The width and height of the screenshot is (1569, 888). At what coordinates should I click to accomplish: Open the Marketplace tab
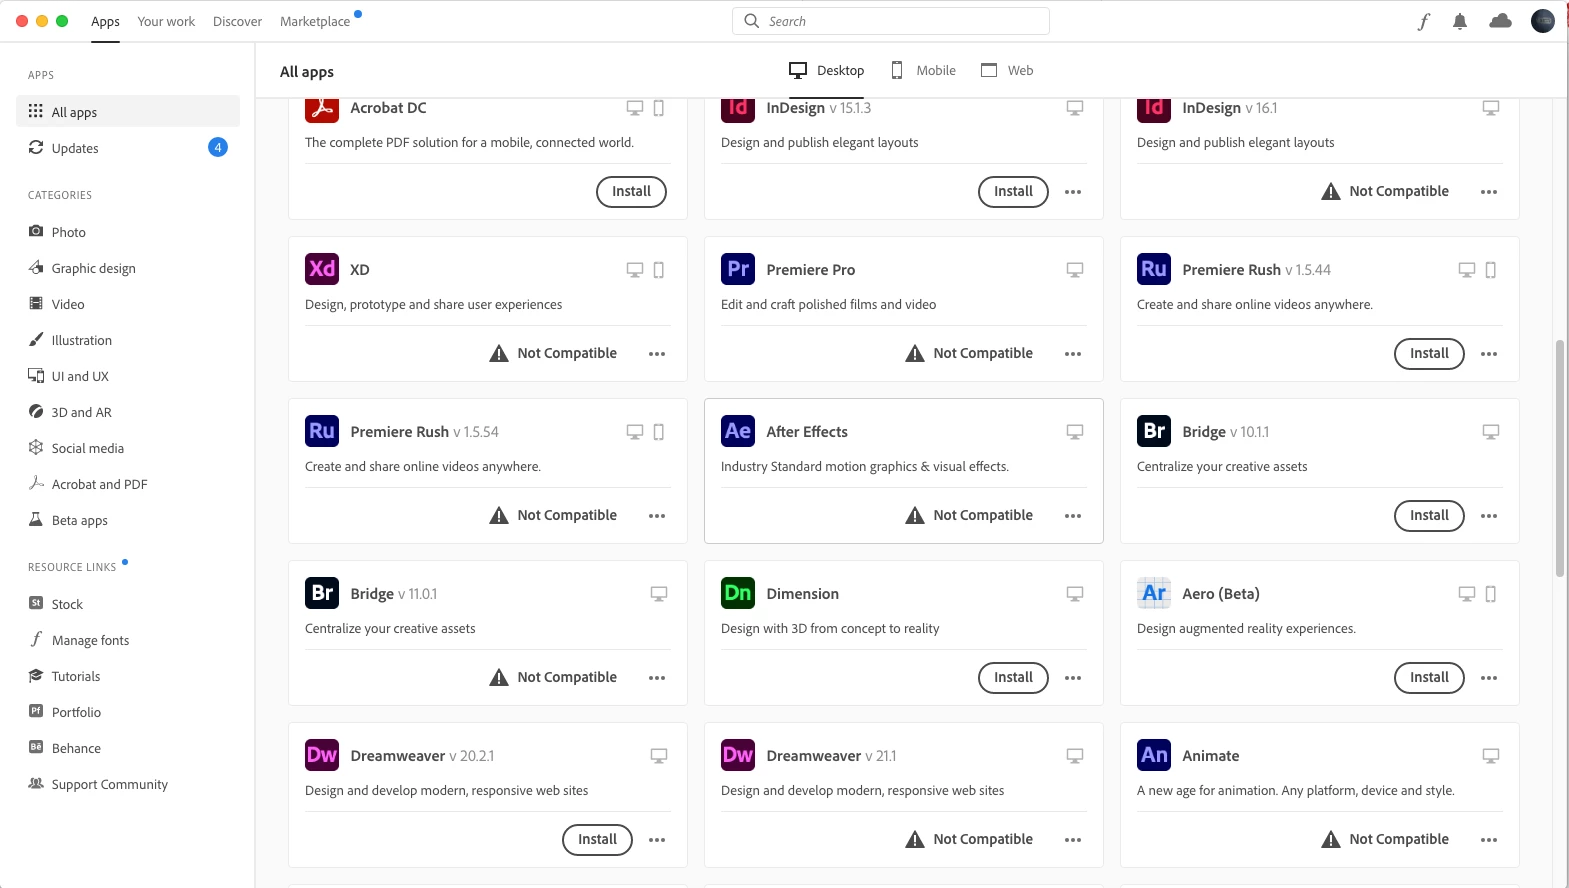click(315, 21)
